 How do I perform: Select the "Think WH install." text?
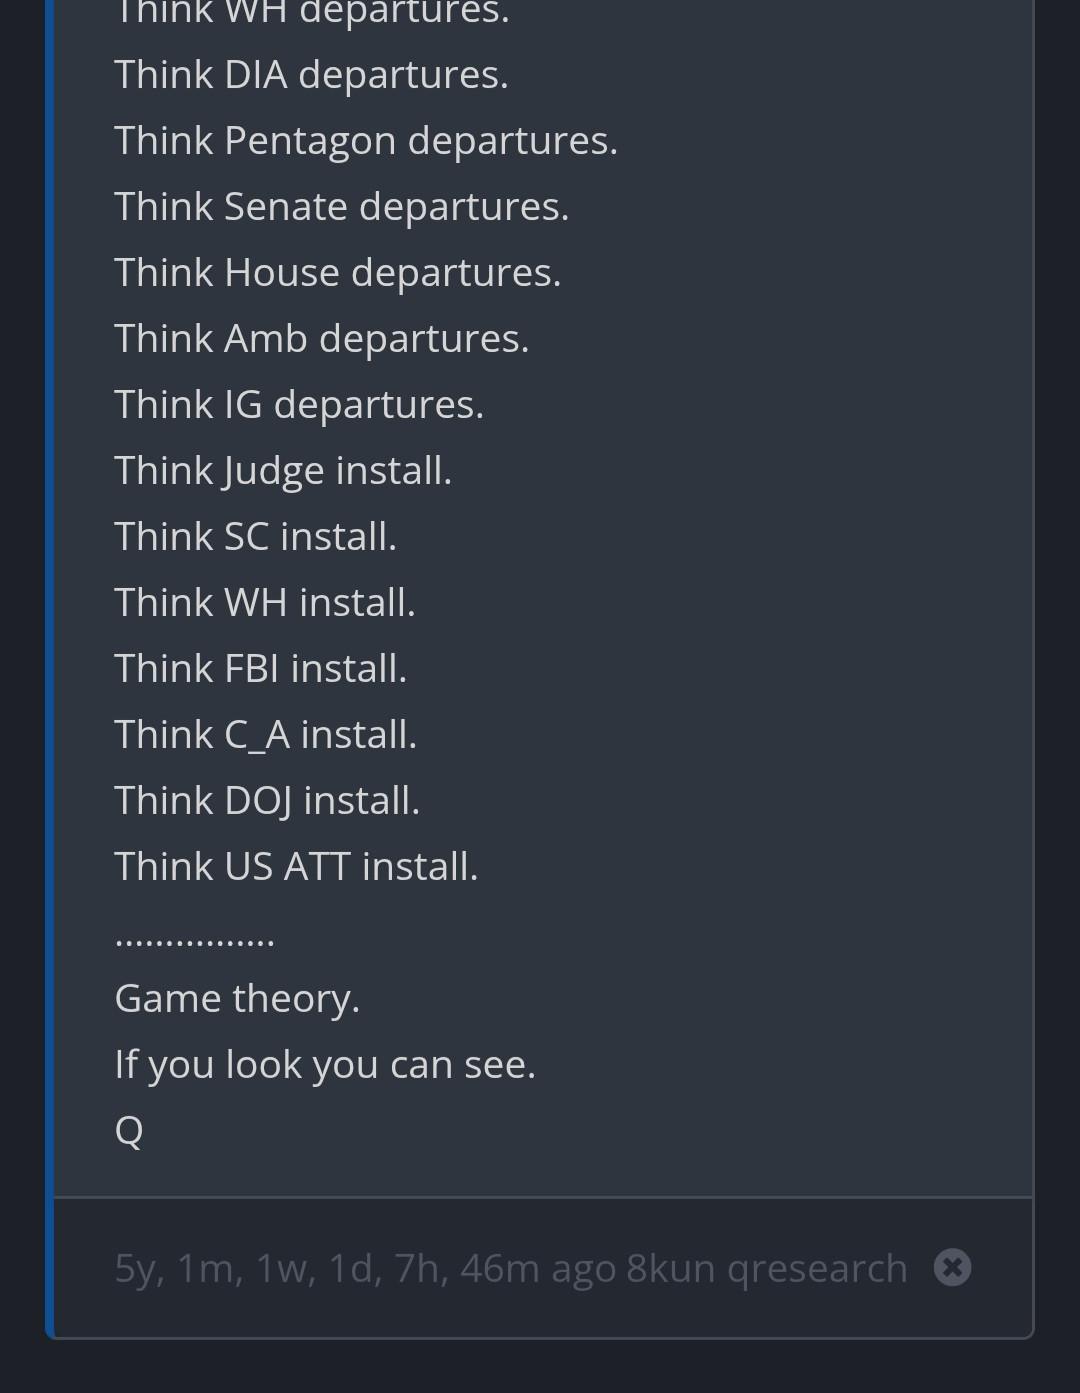pos(264,603)
